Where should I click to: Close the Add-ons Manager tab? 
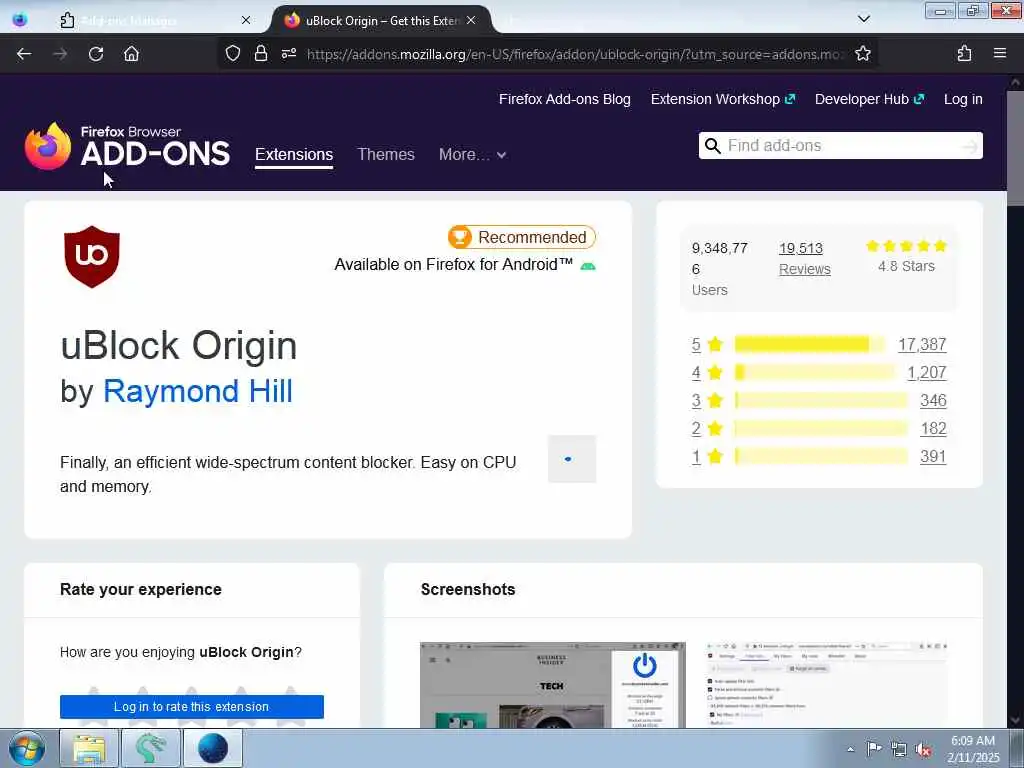[x=246, y=20]
